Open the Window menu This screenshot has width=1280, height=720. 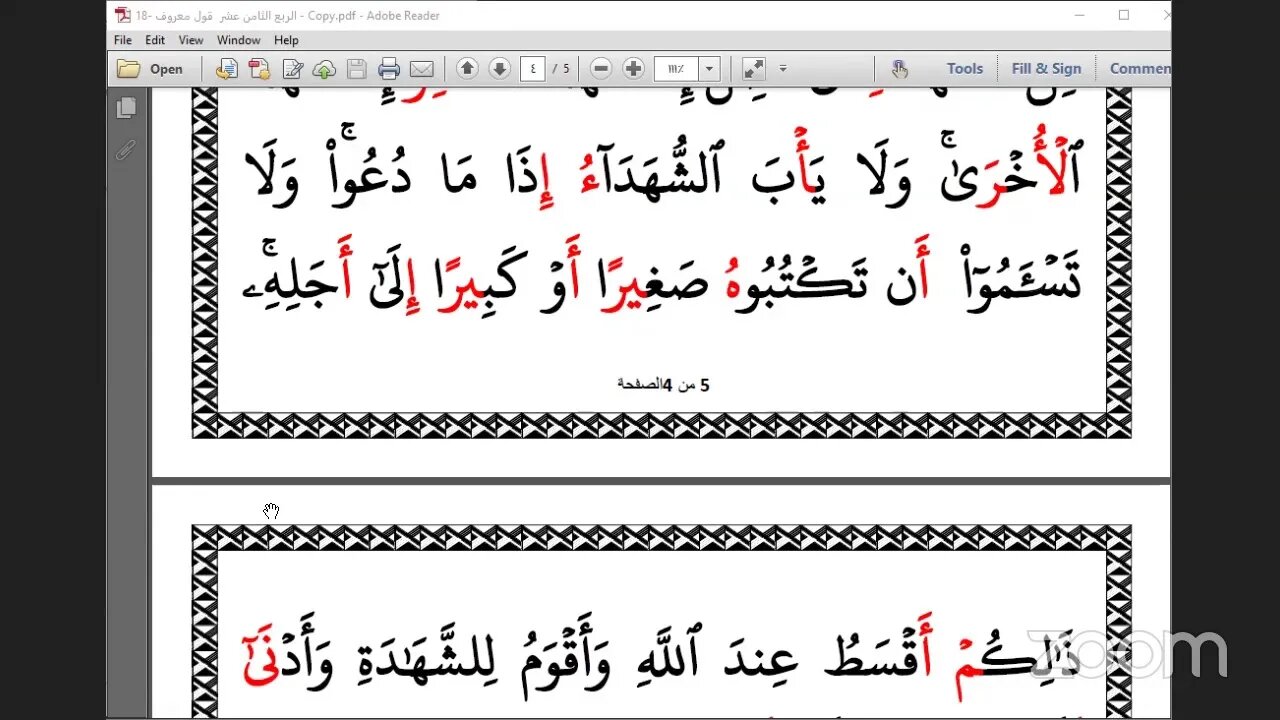click(x=239, y=40)
